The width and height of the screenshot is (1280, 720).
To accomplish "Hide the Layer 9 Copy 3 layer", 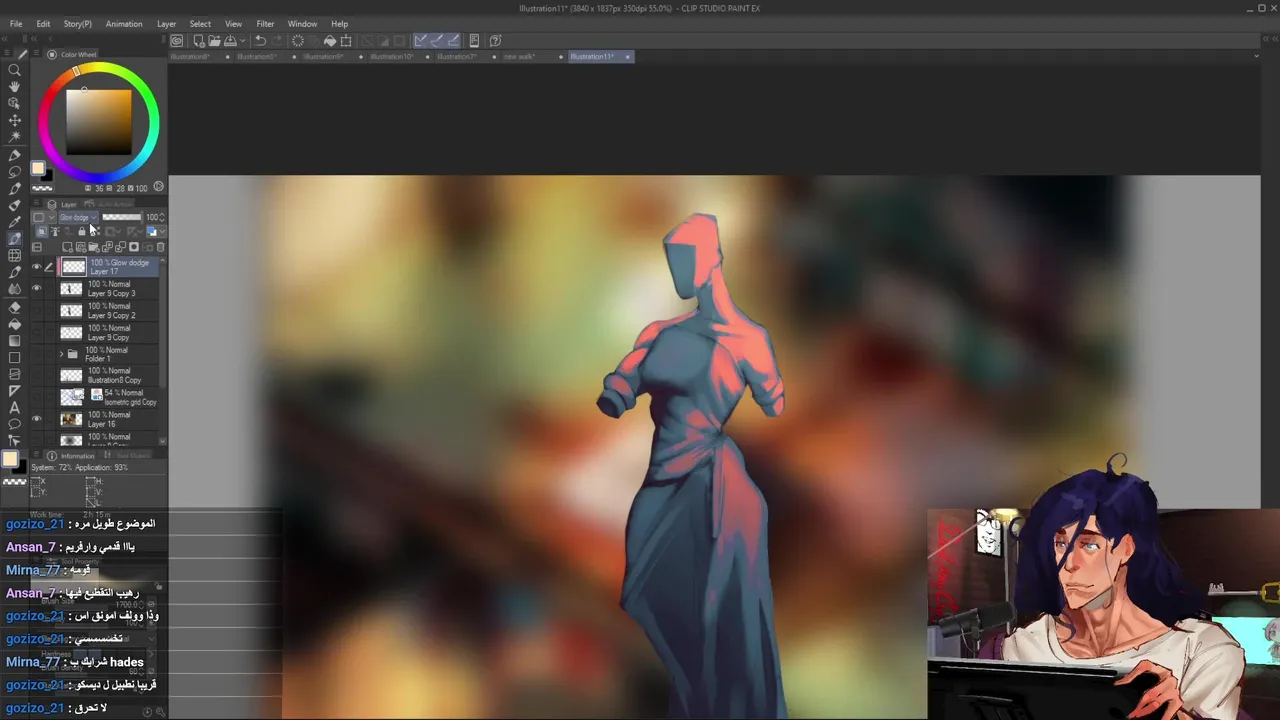I will tap(37, 289).
